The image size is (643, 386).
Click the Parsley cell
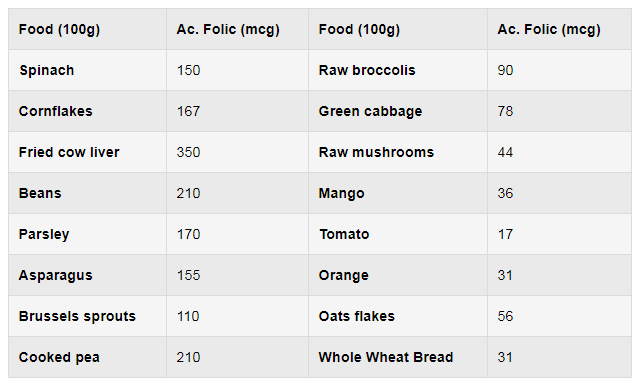click(x=87, y=234)
